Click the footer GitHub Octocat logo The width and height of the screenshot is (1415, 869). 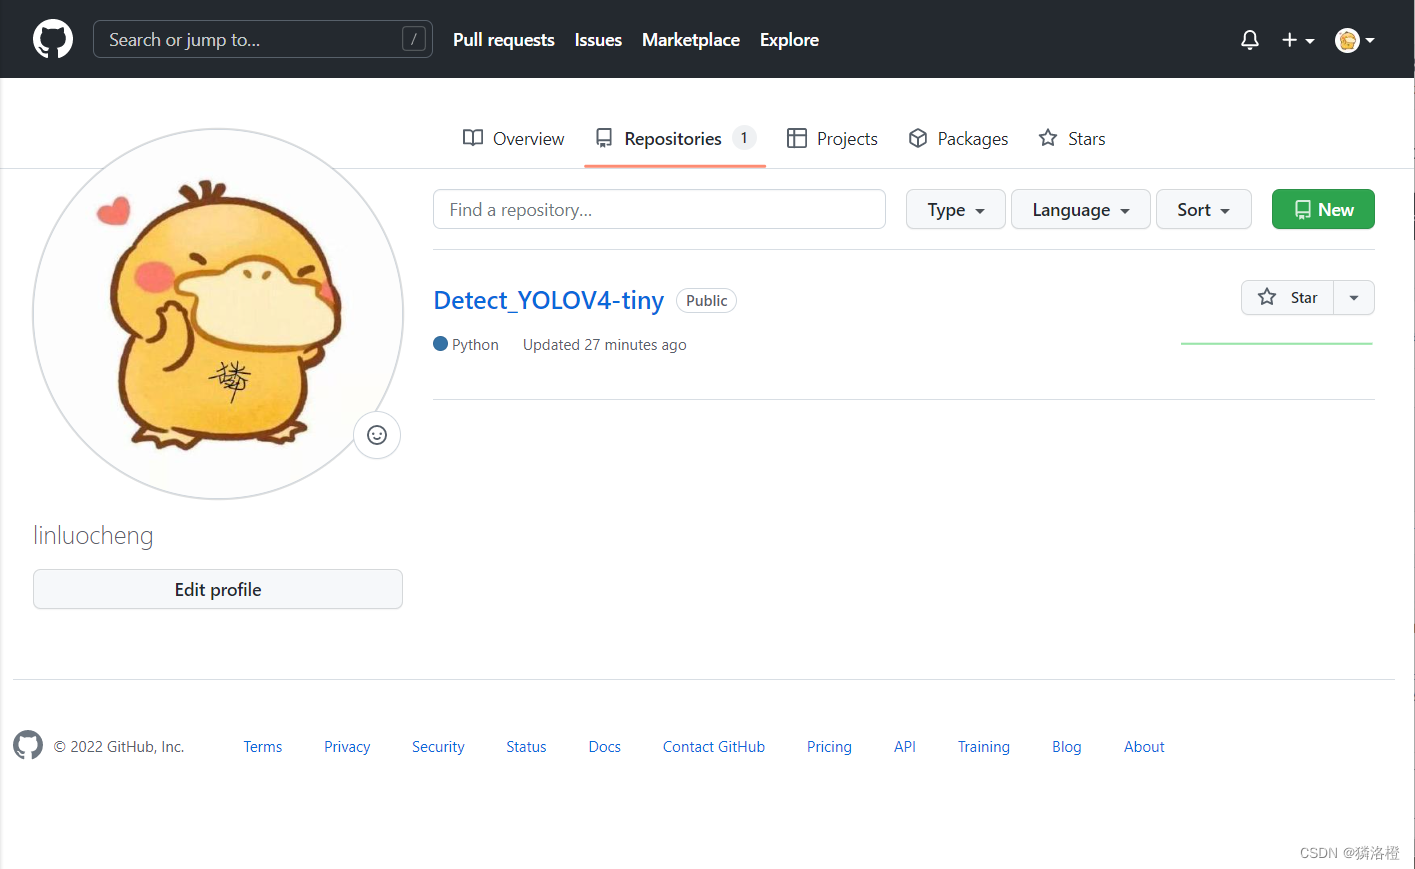point(28,745)
